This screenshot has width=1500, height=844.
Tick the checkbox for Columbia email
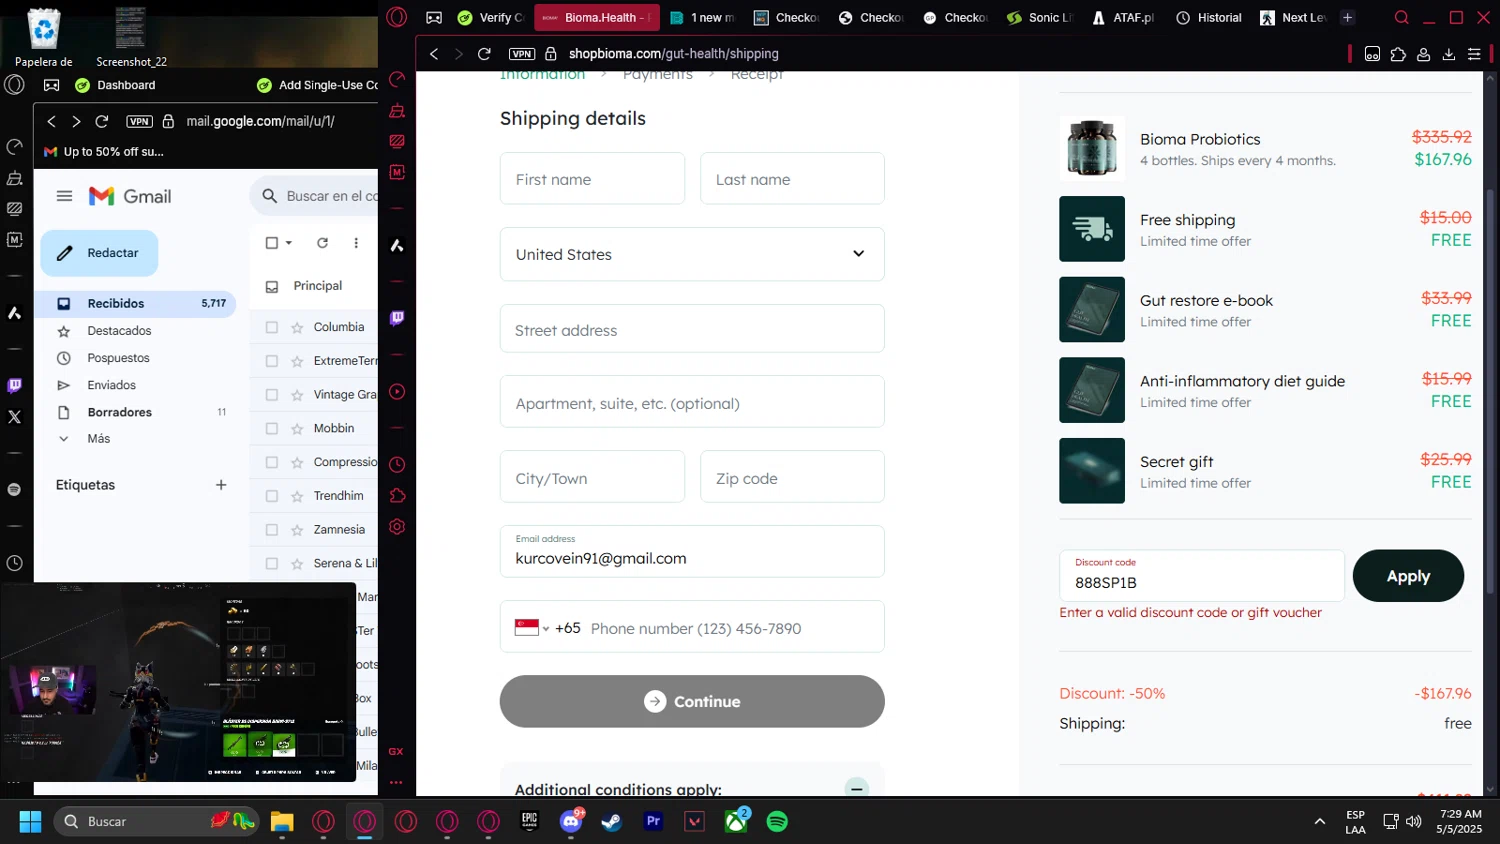[272, 327]
